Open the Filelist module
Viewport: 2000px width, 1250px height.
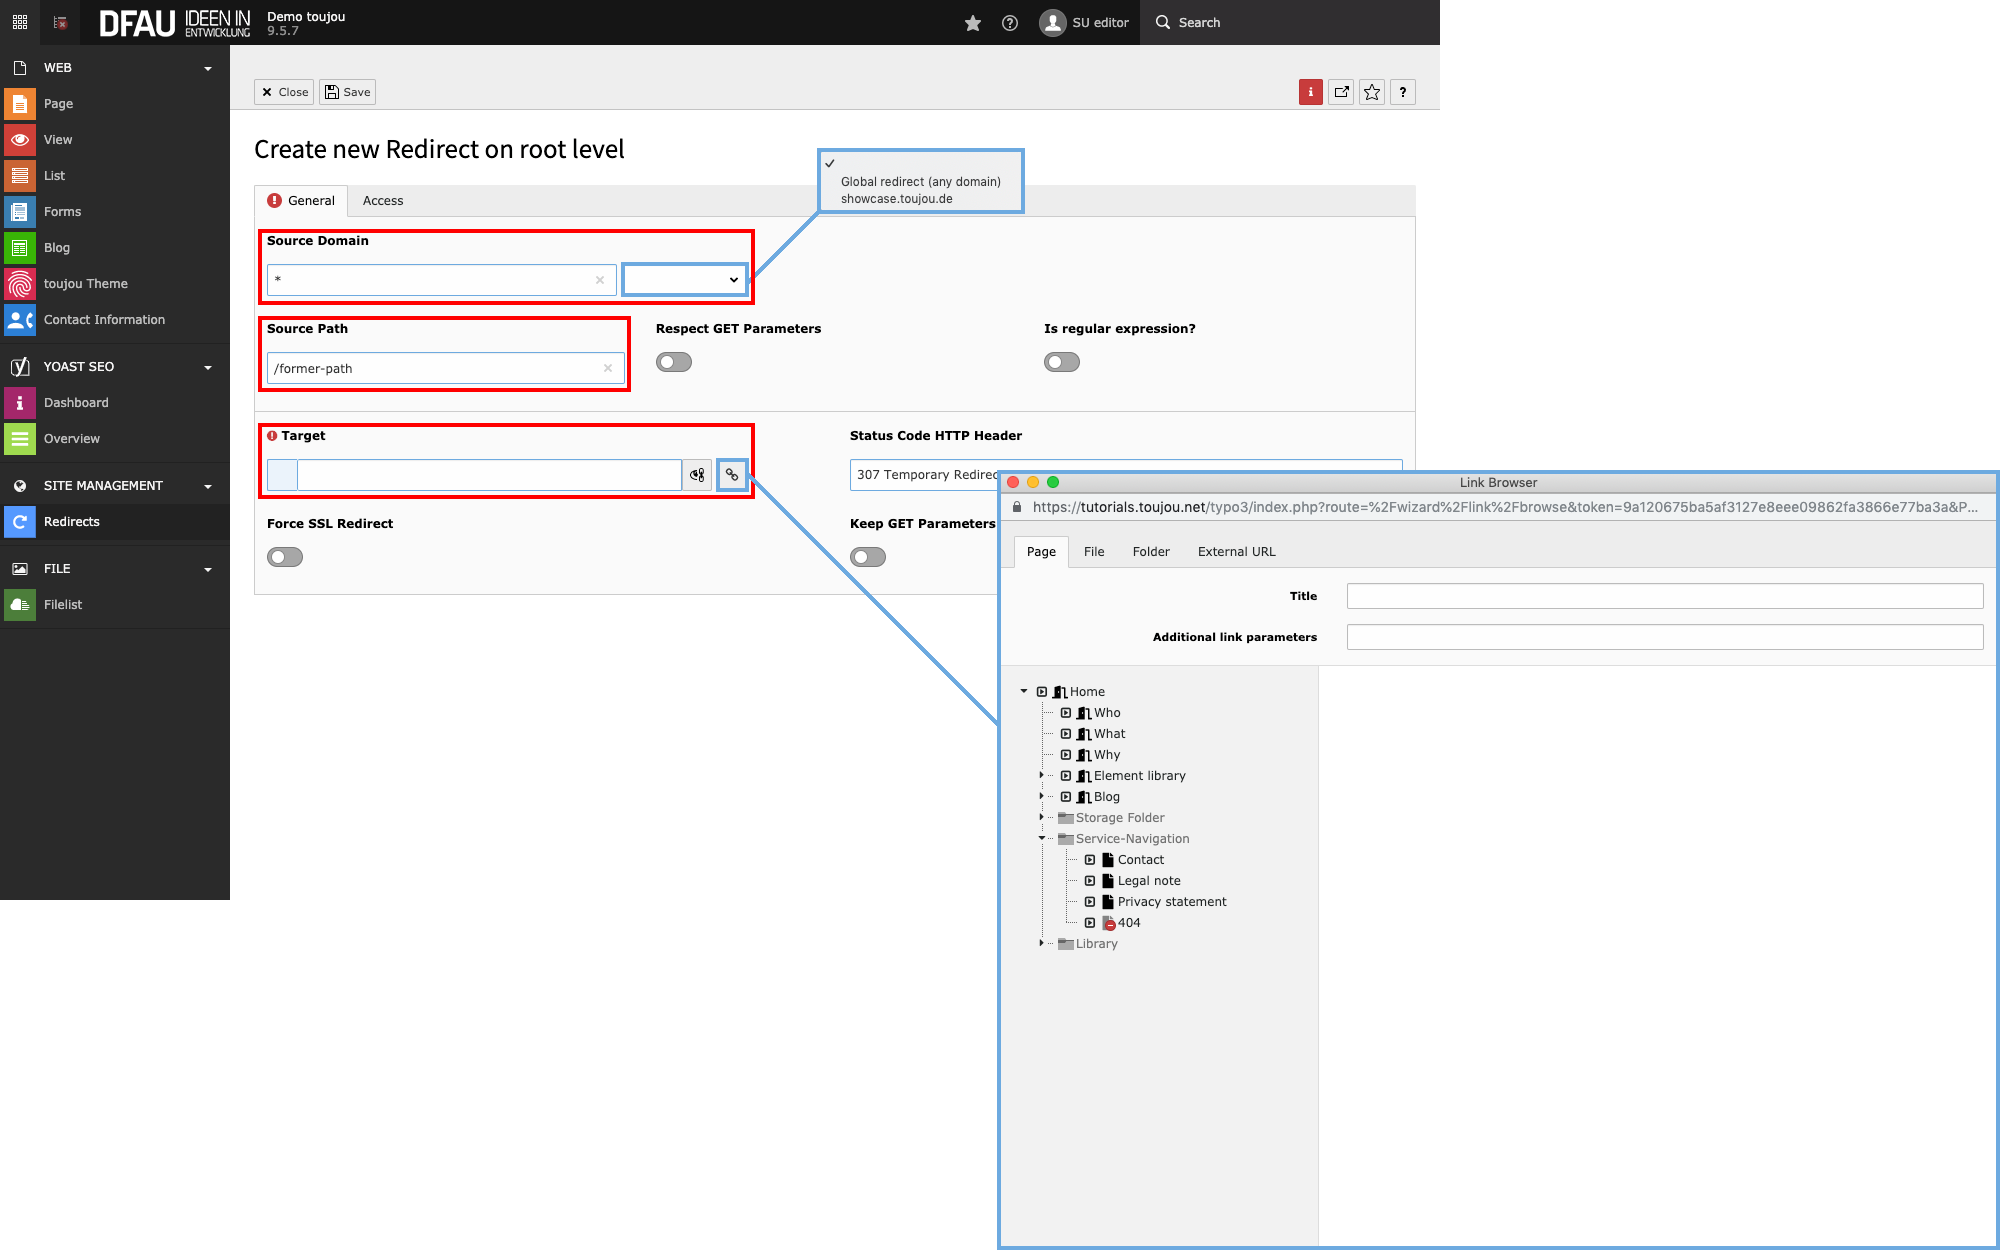[x=62, y=604]
